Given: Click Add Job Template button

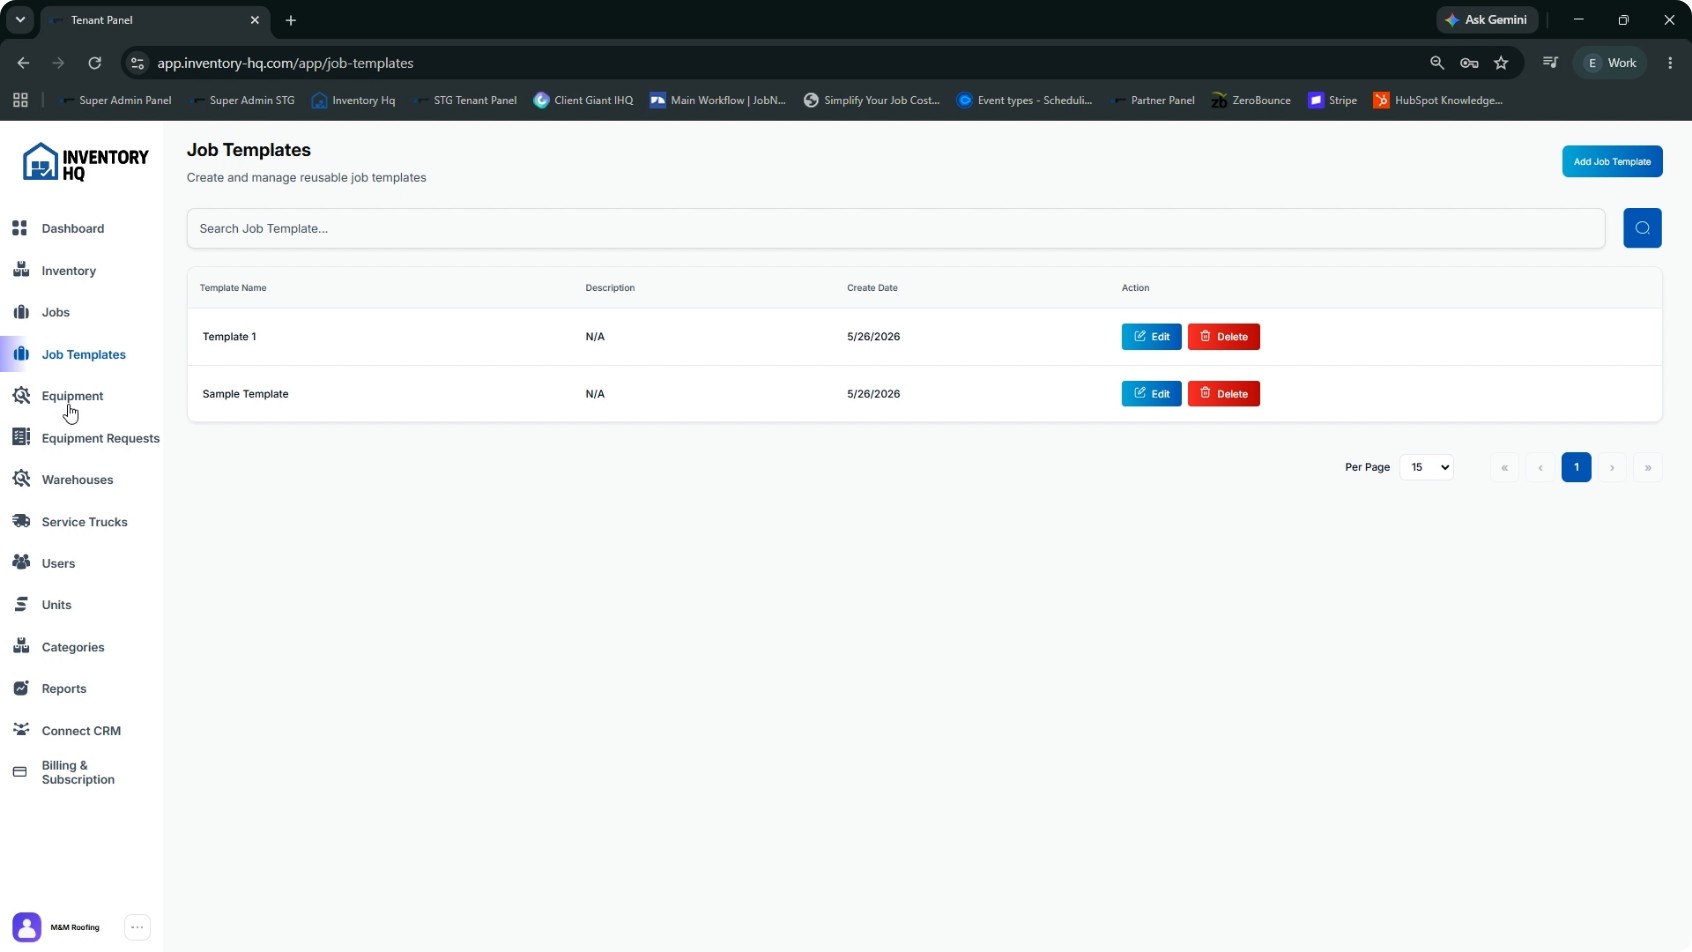Looking at the screenshot, I should 1612,161.
